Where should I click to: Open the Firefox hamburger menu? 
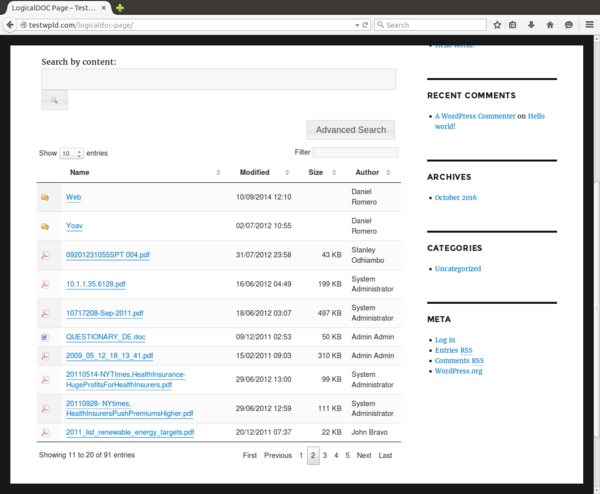[587, 25]
